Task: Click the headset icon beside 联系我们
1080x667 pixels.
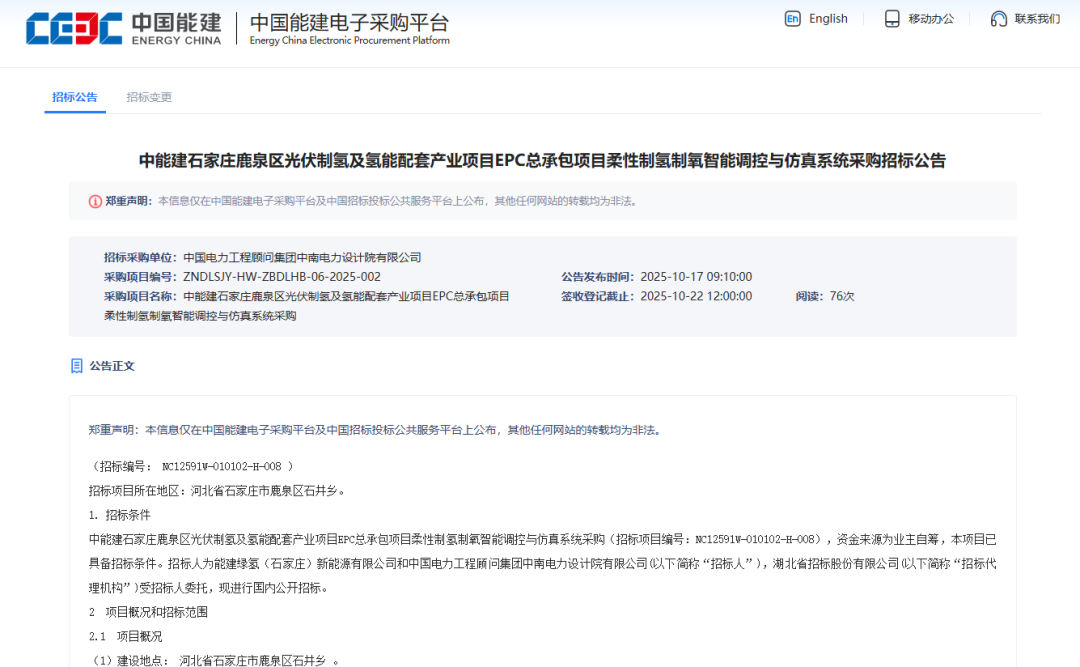Action: (997, 18)
